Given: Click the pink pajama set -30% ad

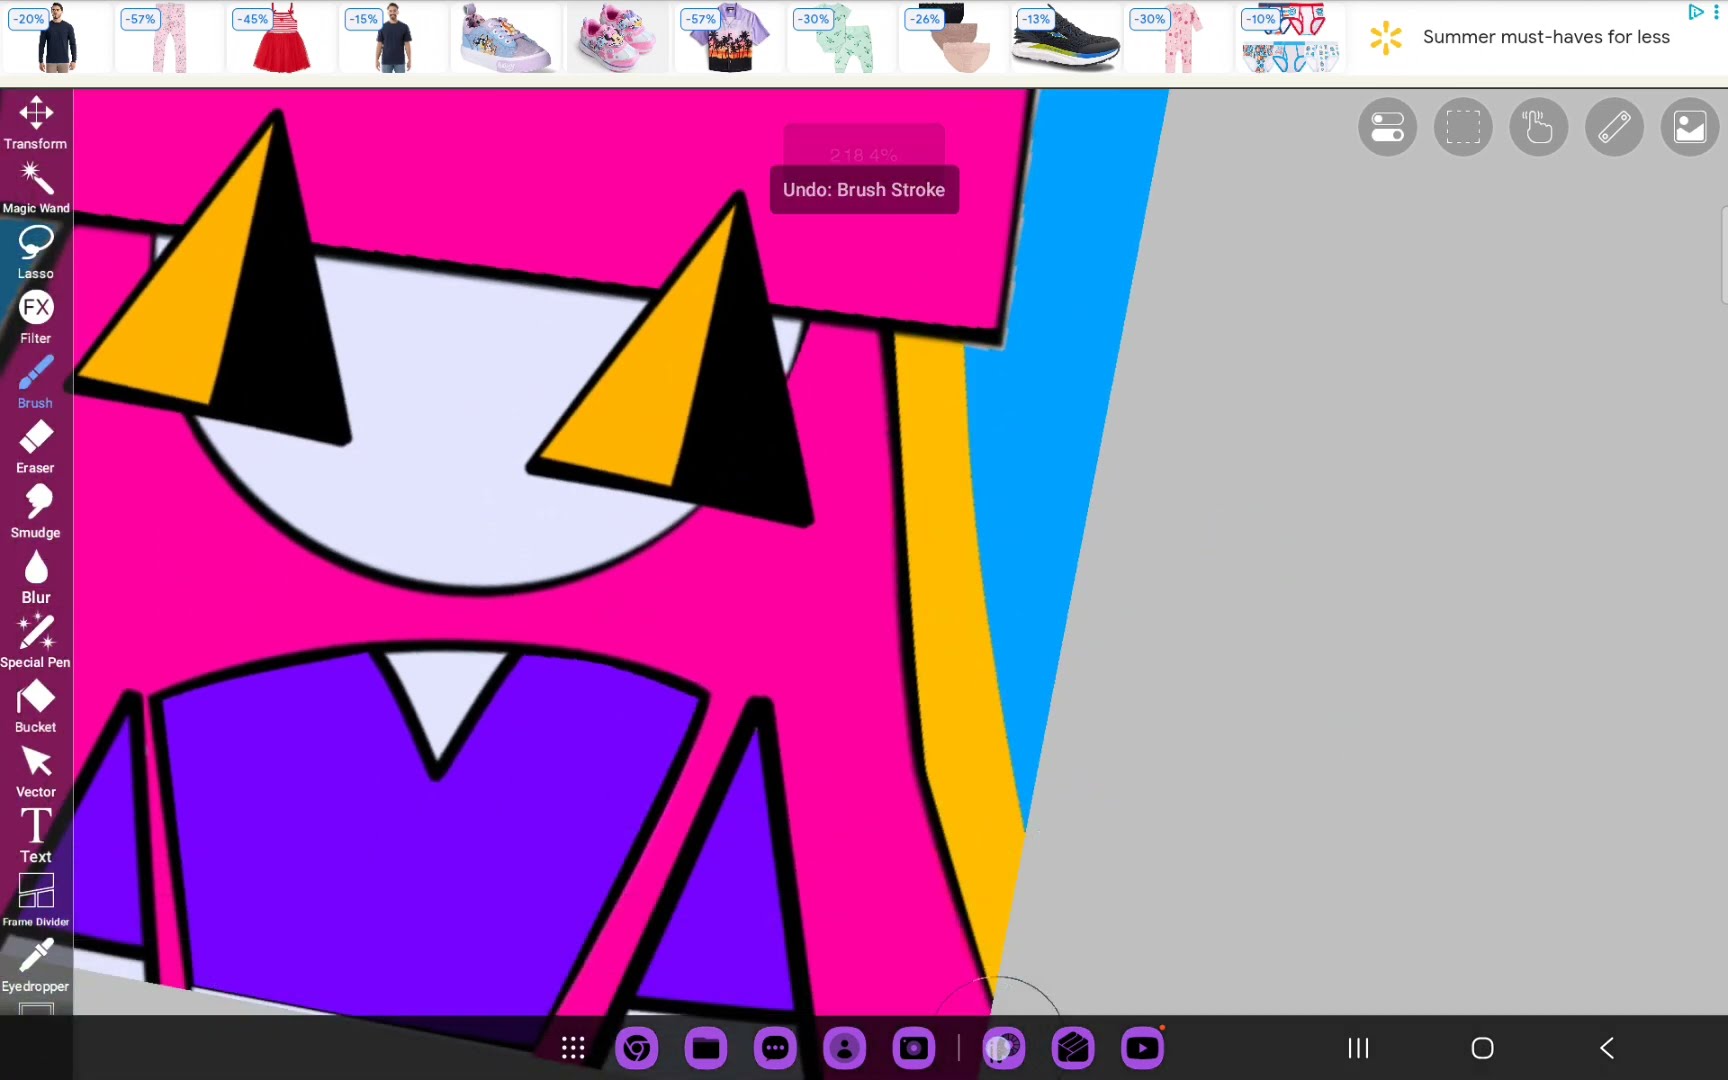Looking at the screenshot, I should 1177,38.
